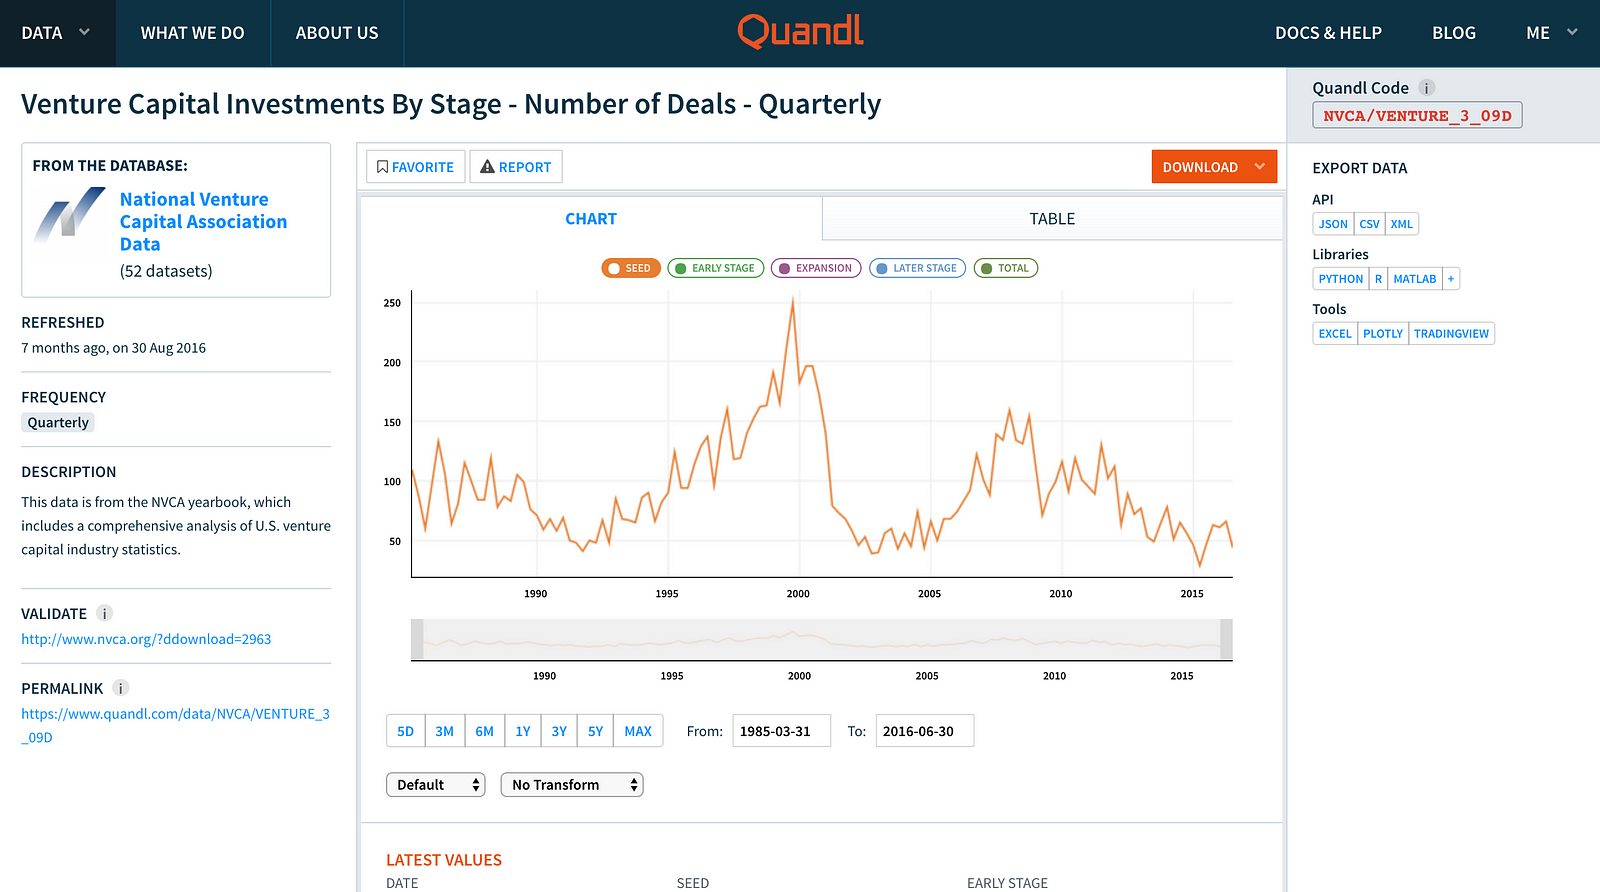Click the To date field
Screen dimensions: 1600x892
pos(925,731)
